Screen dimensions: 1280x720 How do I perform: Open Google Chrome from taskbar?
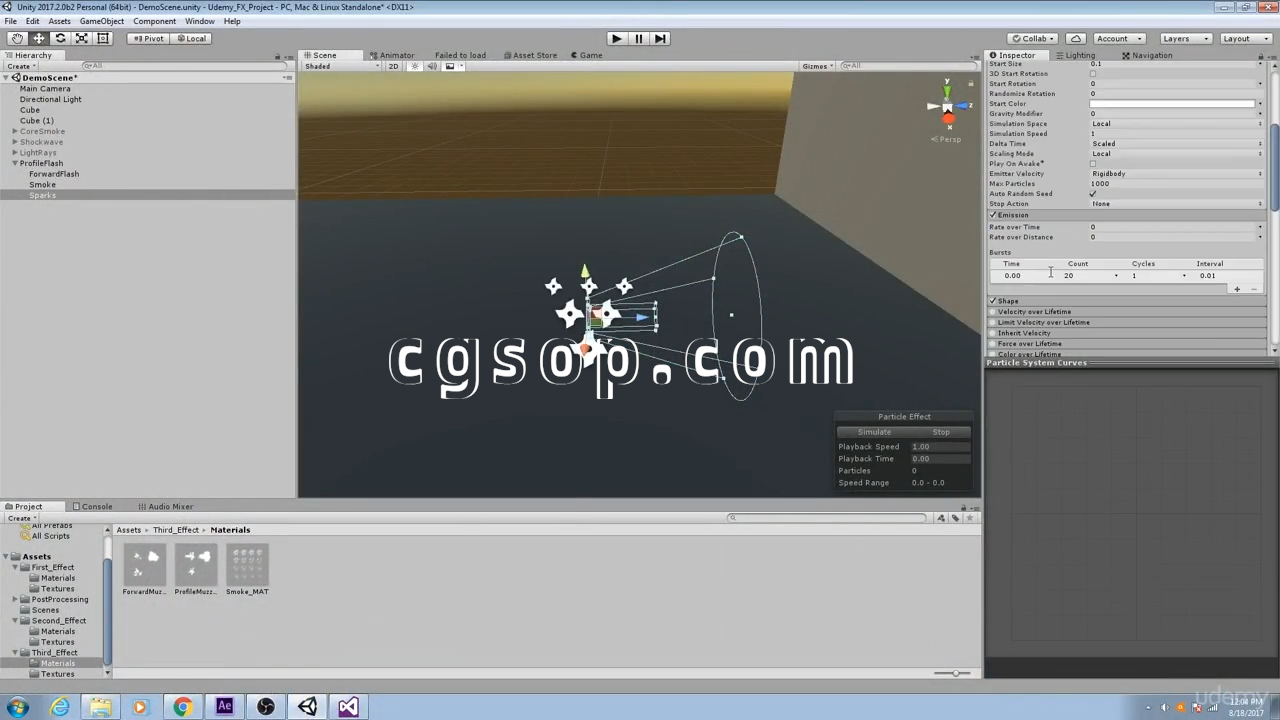(x=182, y=707)
